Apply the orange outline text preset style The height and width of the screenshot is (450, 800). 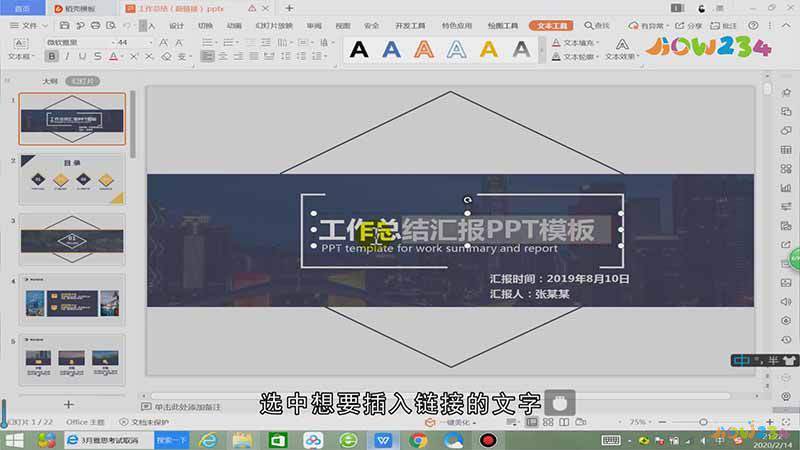point(424,49)
